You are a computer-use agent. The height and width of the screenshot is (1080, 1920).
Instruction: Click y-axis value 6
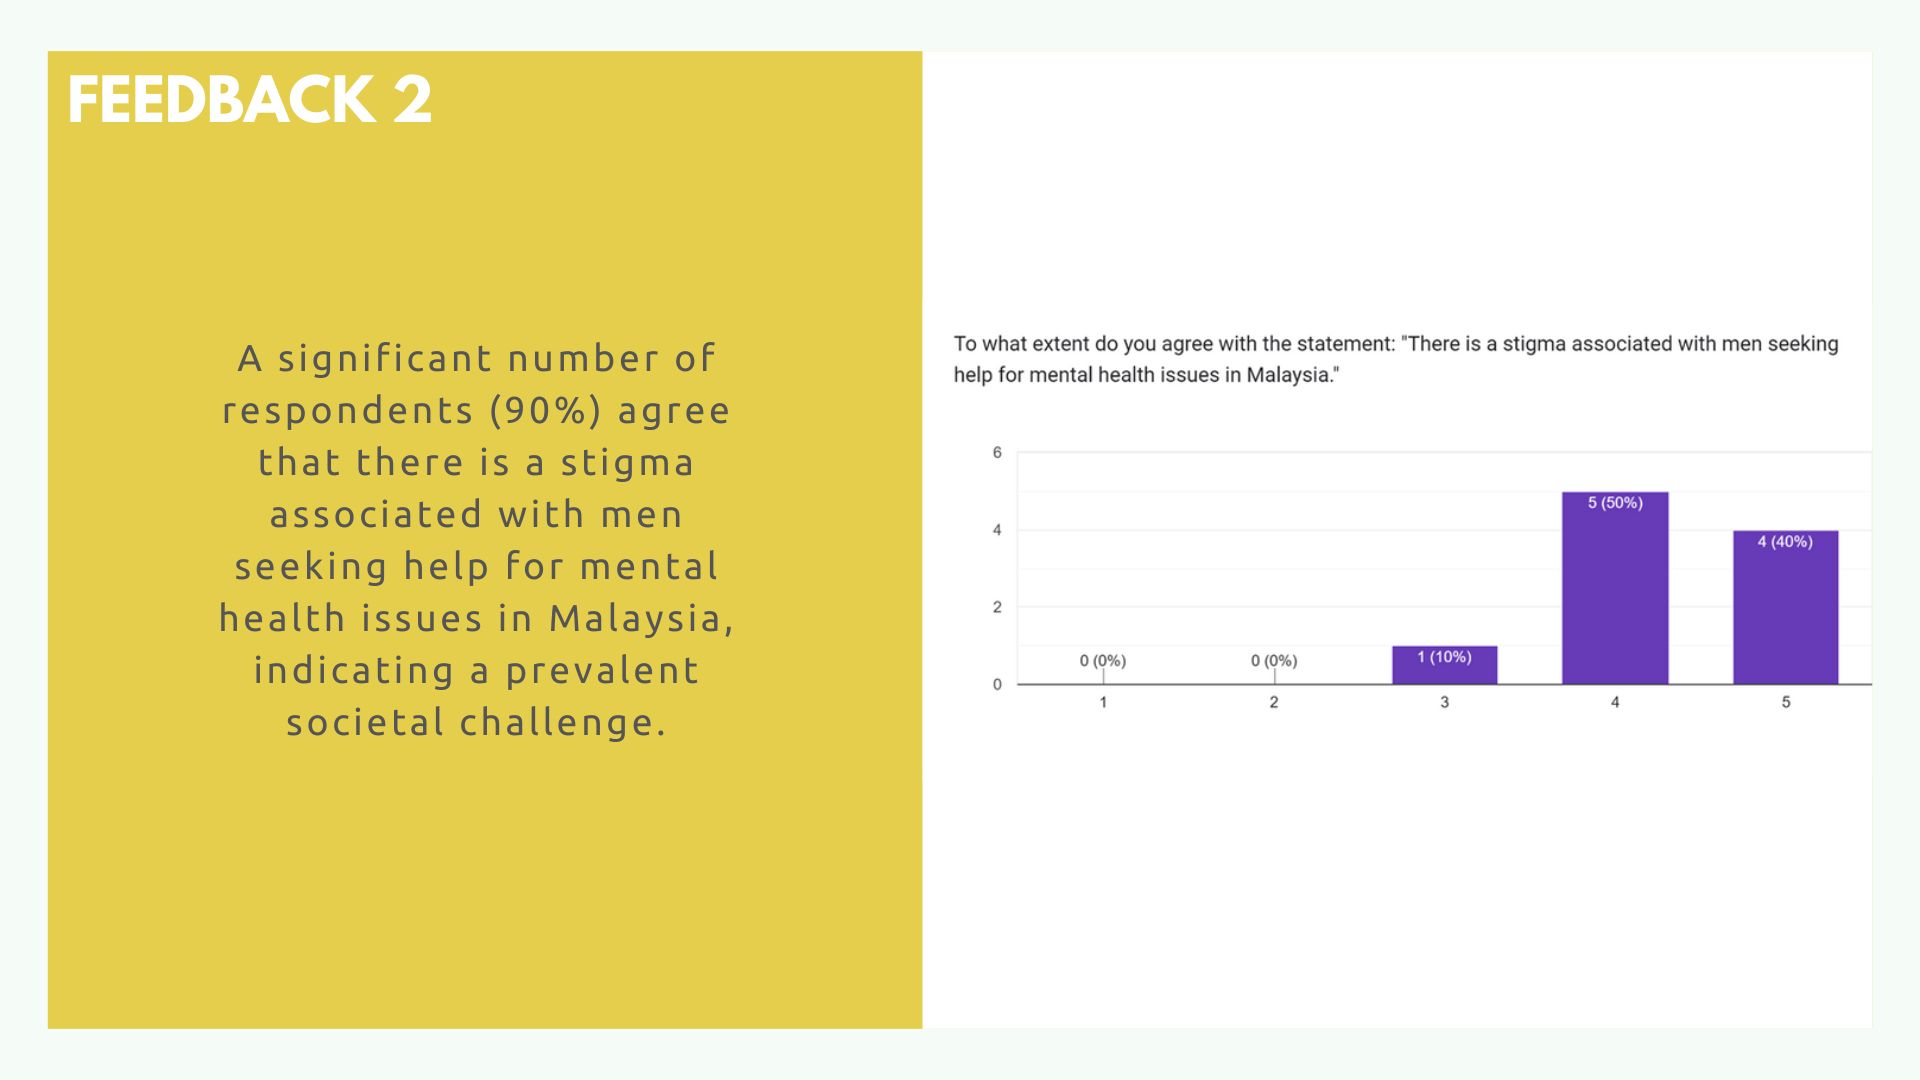996,453
